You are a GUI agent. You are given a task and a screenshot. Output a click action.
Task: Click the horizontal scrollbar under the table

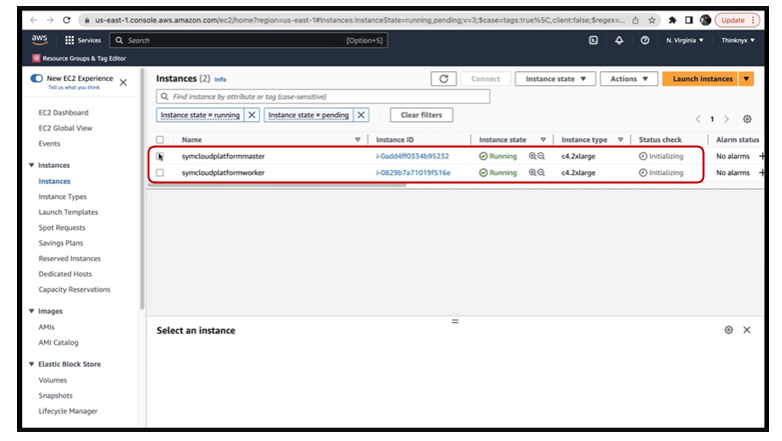277,185
